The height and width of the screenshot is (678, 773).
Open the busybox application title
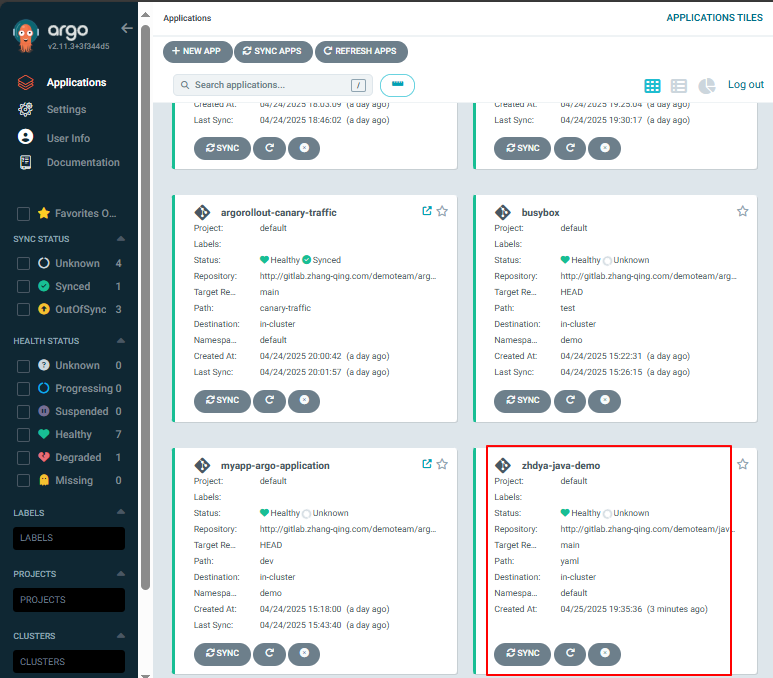point(540,213)
